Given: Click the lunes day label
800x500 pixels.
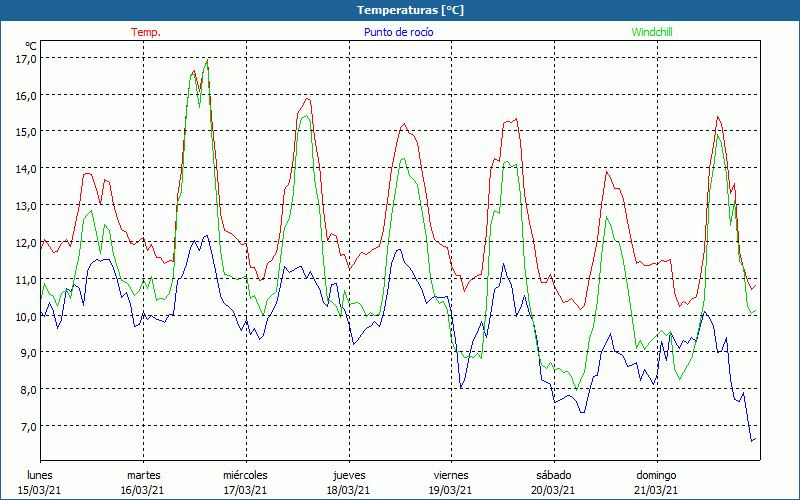Looking at the screenshot, I should coord(40,475).
